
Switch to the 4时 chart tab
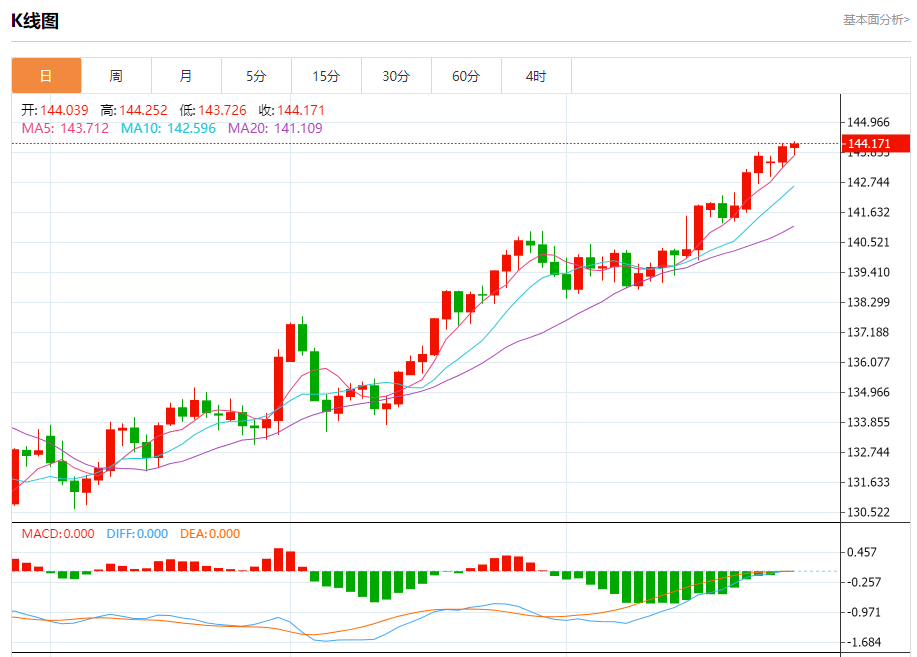pos(536,76)
